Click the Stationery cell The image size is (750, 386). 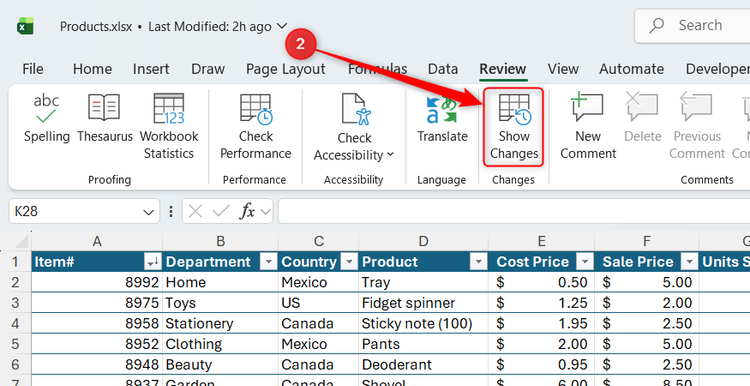tap(220, 323)
